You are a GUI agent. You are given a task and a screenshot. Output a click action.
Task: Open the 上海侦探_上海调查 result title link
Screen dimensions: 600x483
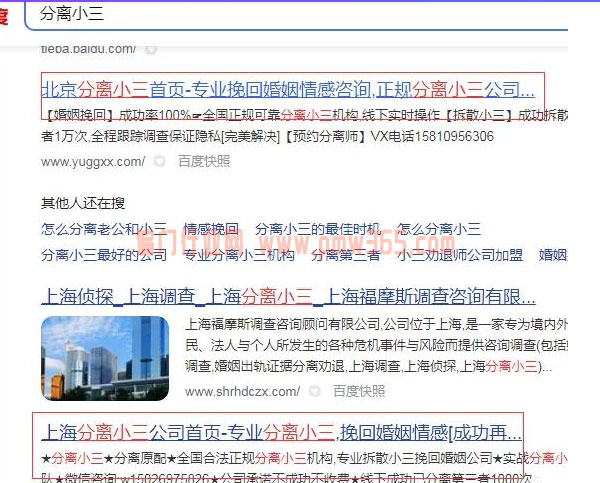tap(288, 297)
